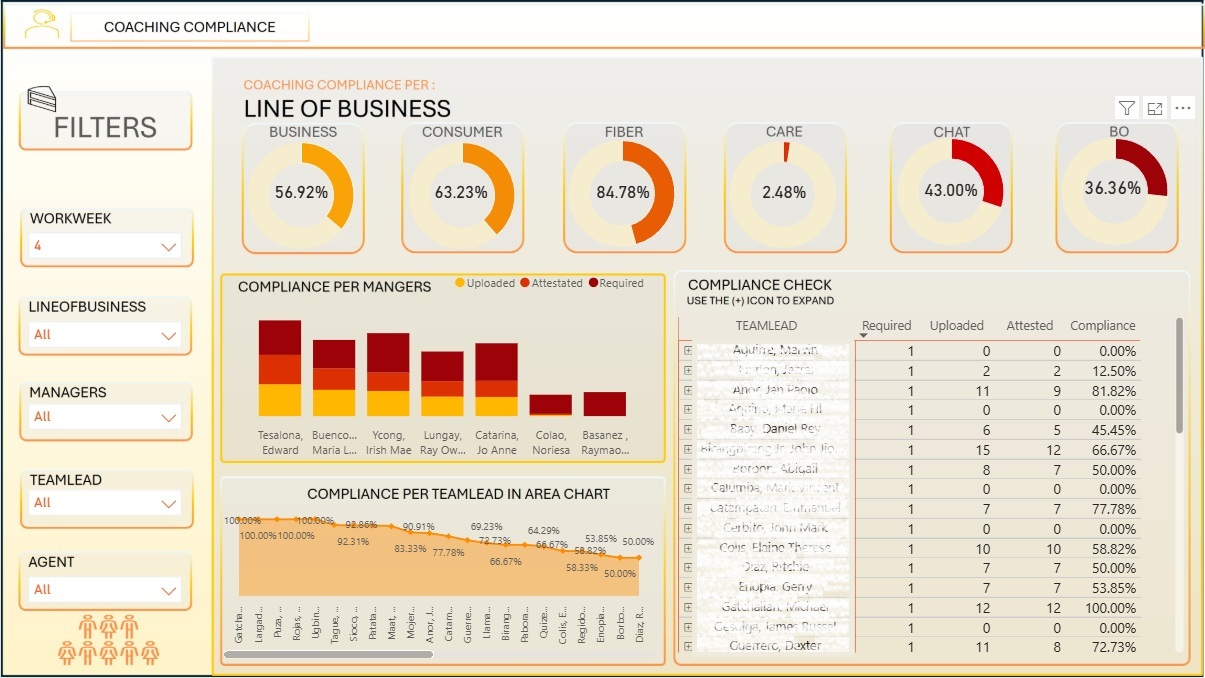Image resolution: width=1205 pixels, height=678 pixels.
Task: Click the 81.82% compliance cell
Action: click(1114, 390)
